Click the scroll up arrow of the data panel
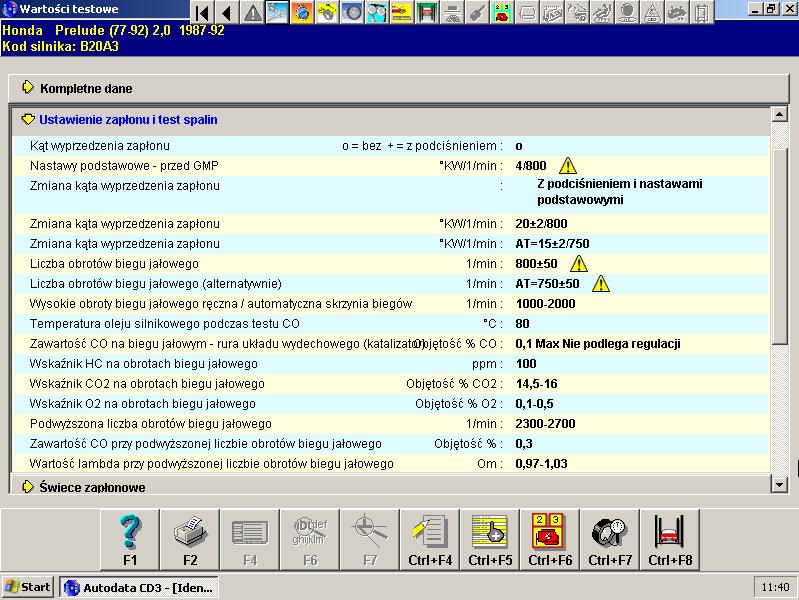Image resolution: width=799 pixels, height=600 pixels. tap(780, 116)
